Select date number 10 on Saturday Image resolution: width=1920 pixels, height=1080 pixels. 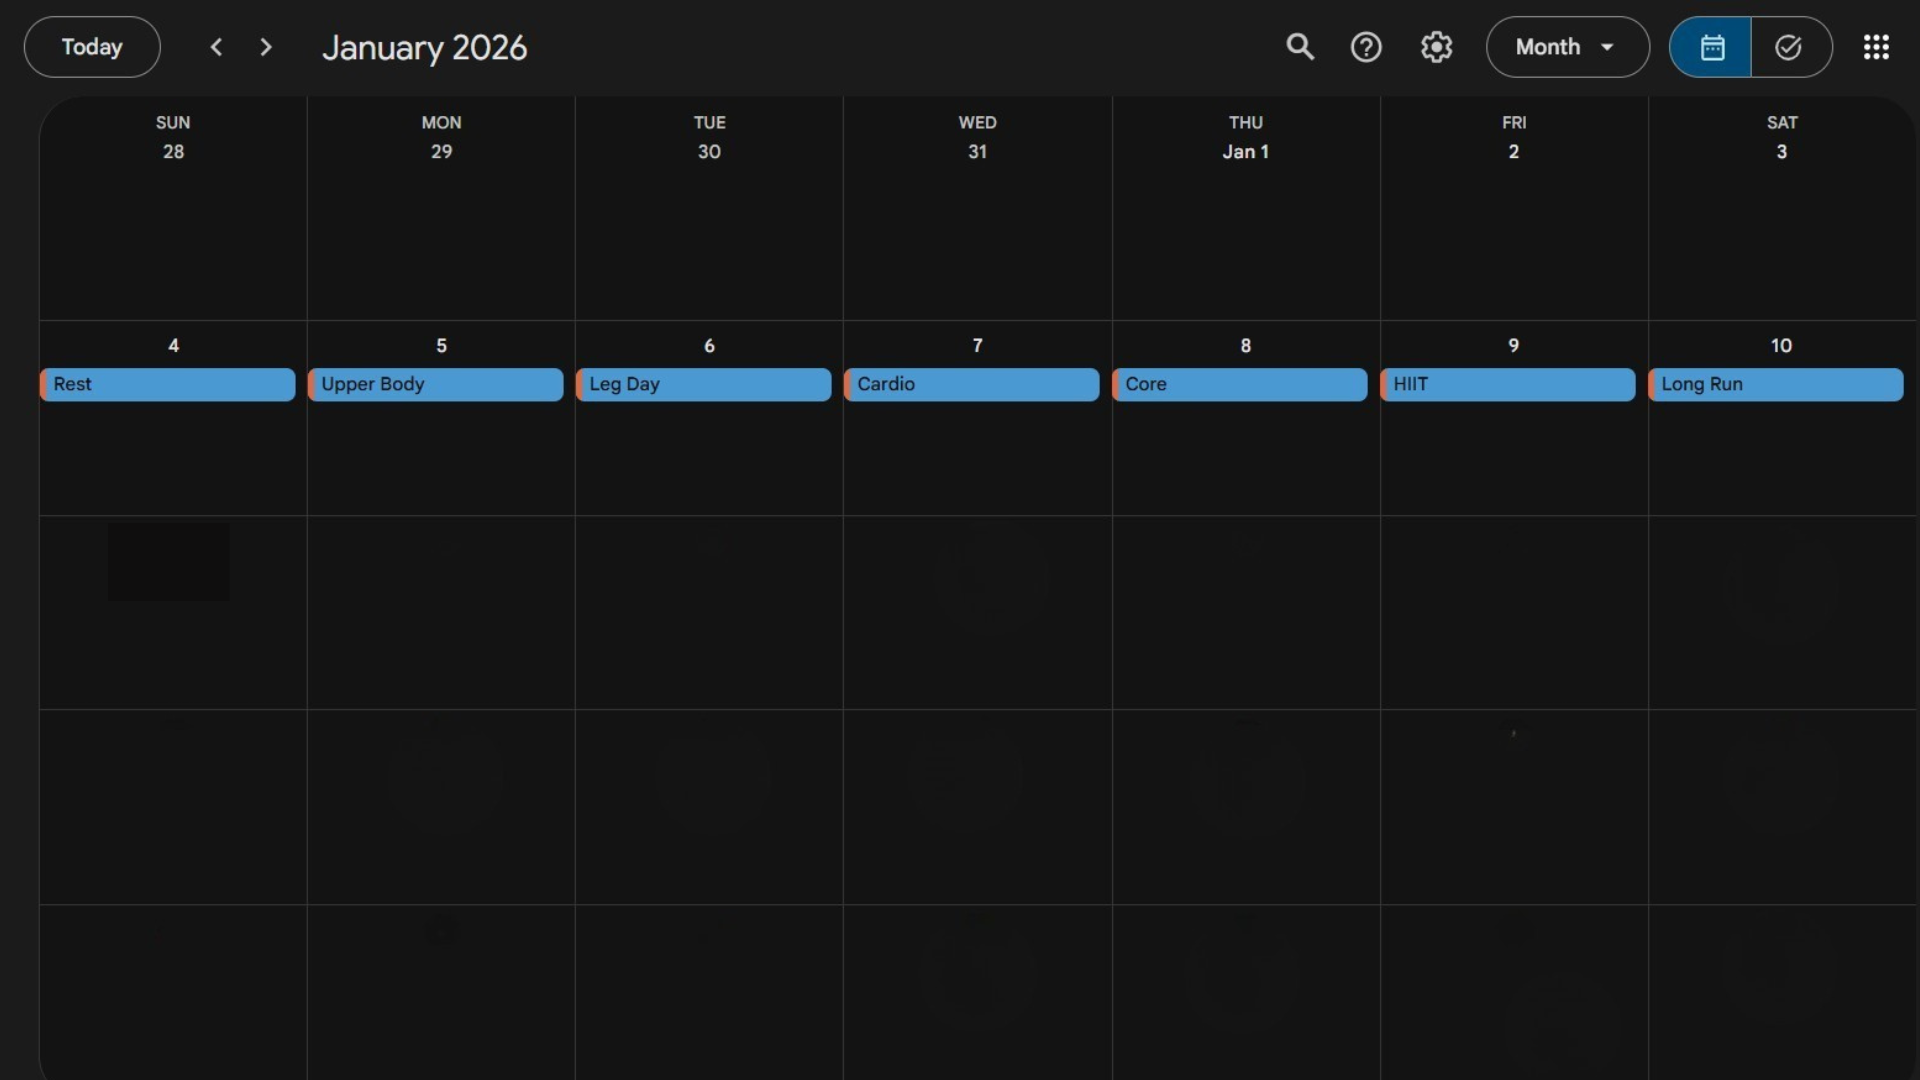1781,346
